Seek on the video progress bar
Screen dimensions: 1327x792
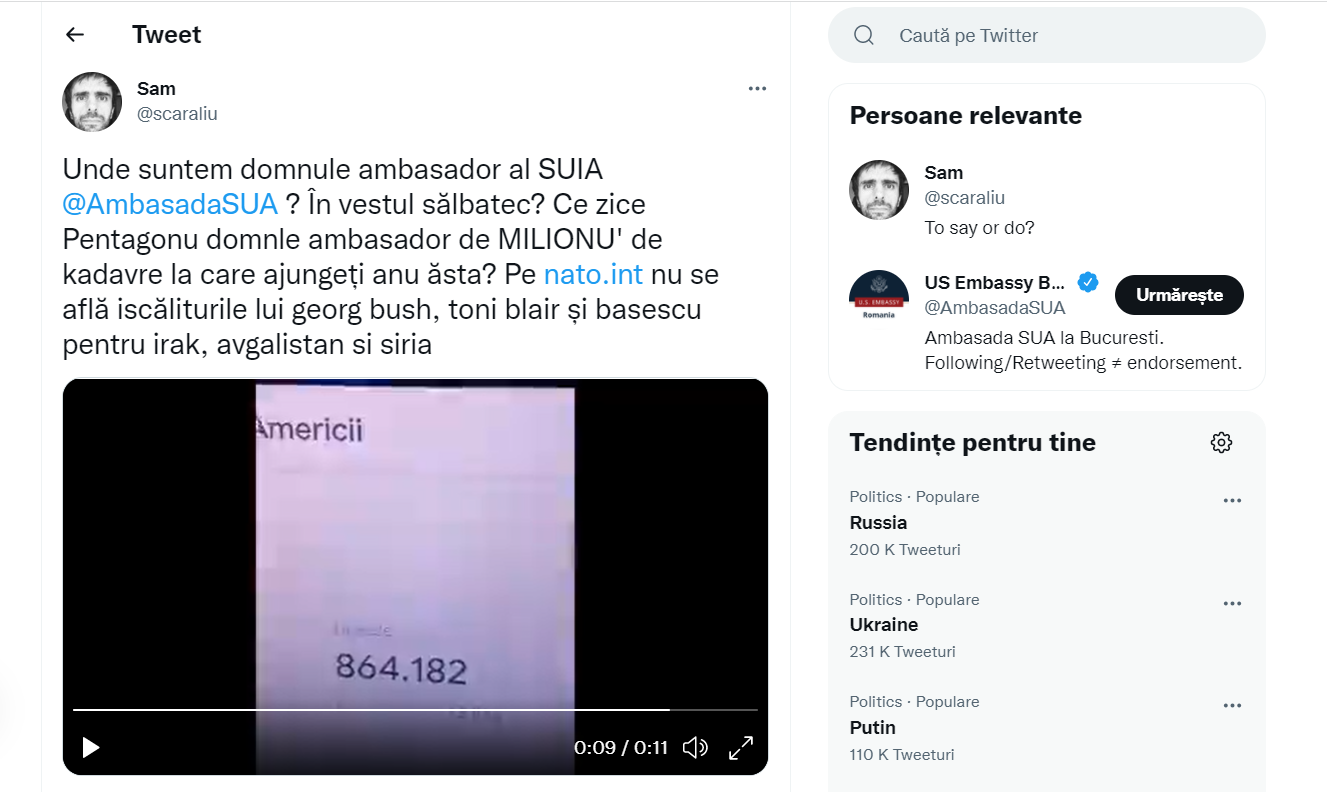click(415, 709)
